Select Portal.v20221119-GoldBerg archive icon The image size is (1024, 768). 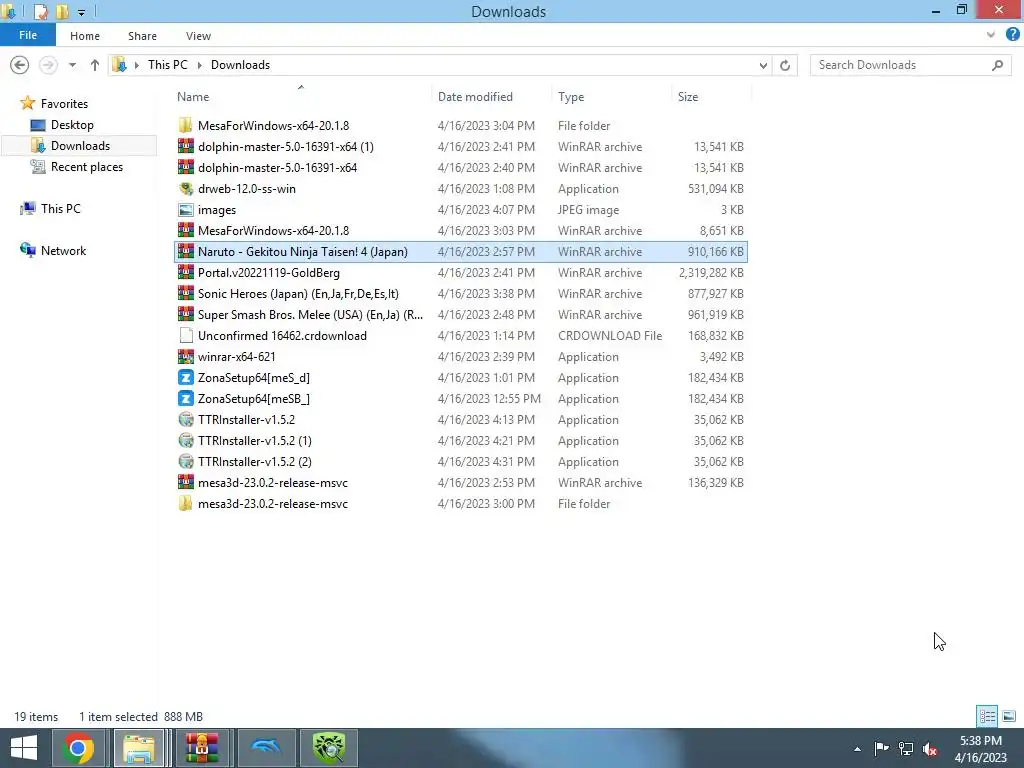click(x=185, y=272)
